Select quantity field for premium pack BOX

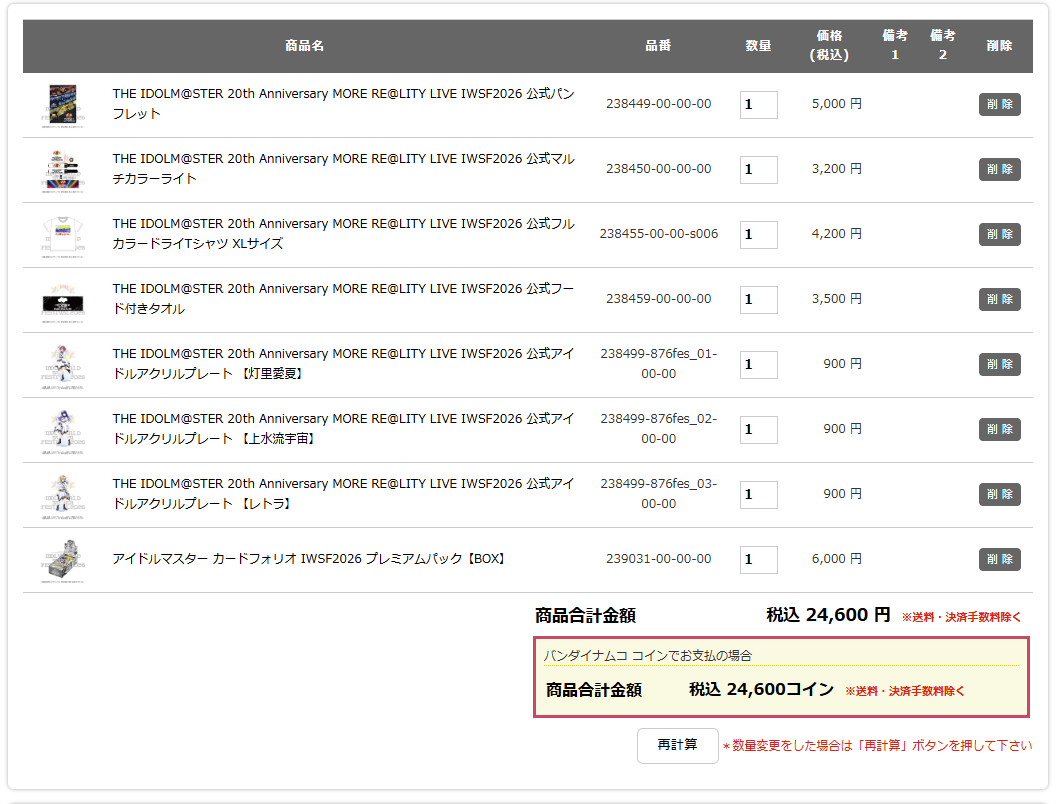point(758,560)
